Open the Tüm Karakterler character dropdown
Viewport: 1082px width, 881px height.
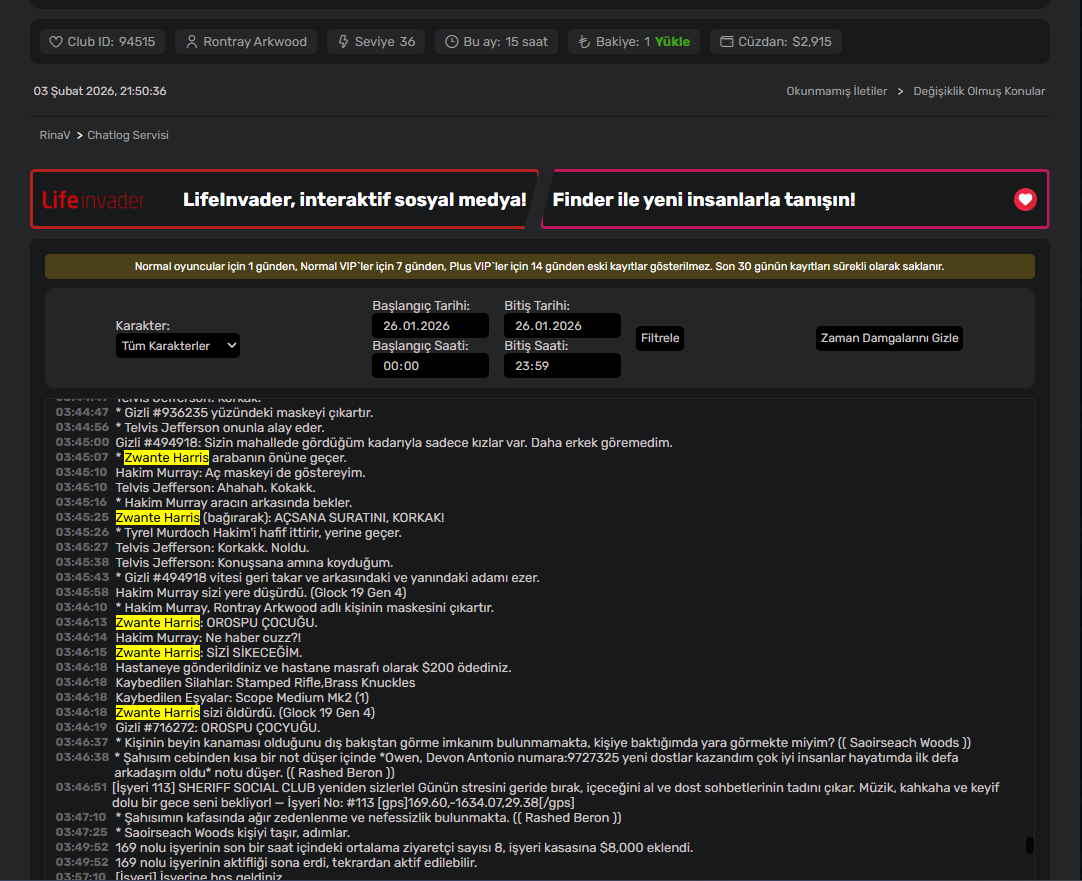(x=177, y=346)
